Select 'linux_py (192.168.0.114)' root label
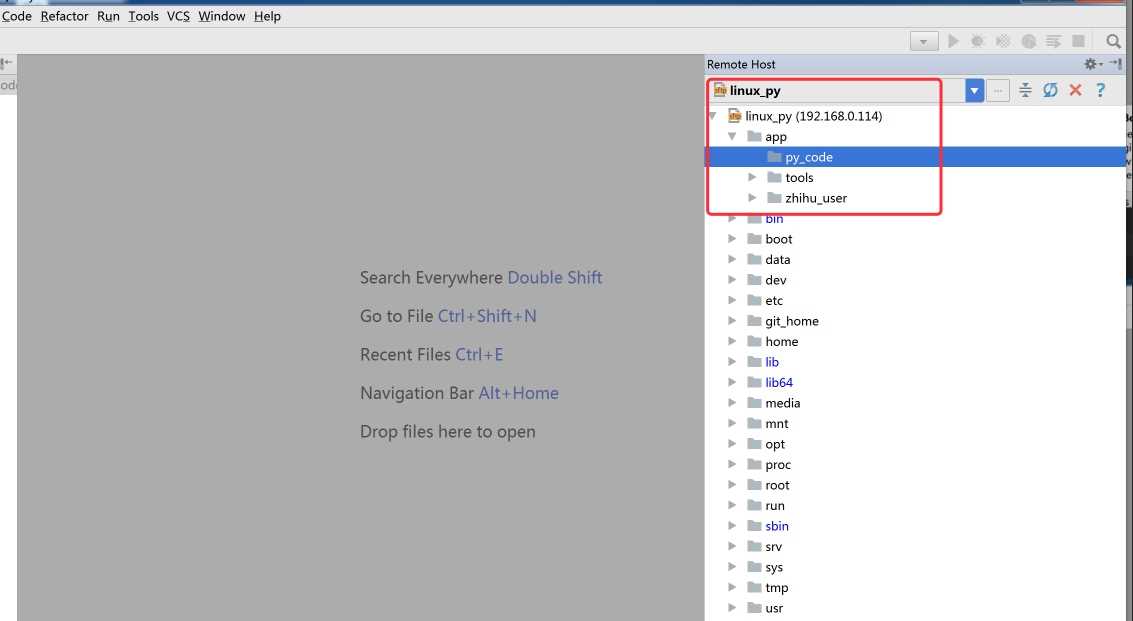 tap(814, 116)
